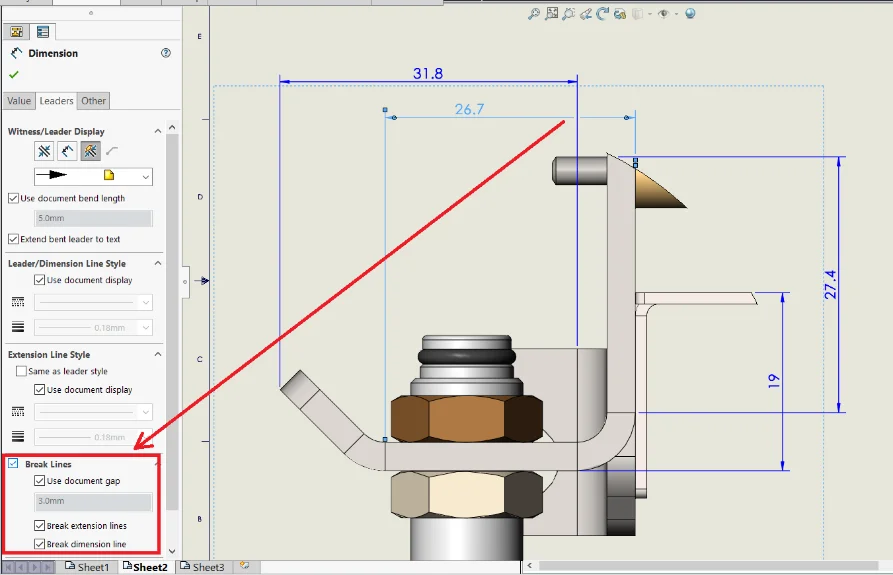Click the green checkmark to accept dimension
The height and width of the screenshot is (575, 893).
(x=14, y=74)
